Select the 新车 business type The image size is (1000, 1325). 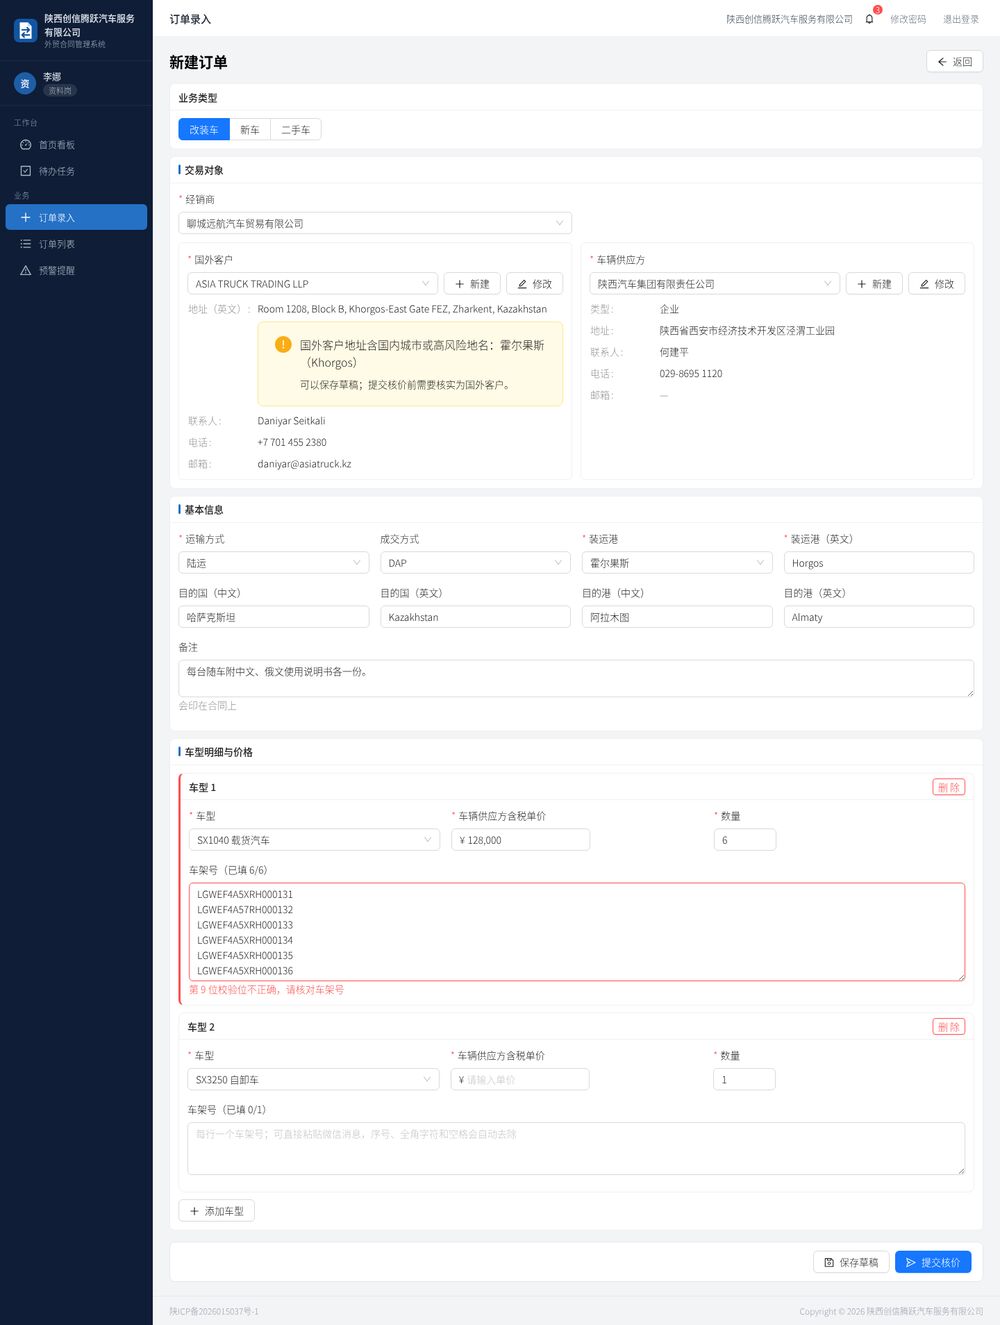tap(250, 130)
